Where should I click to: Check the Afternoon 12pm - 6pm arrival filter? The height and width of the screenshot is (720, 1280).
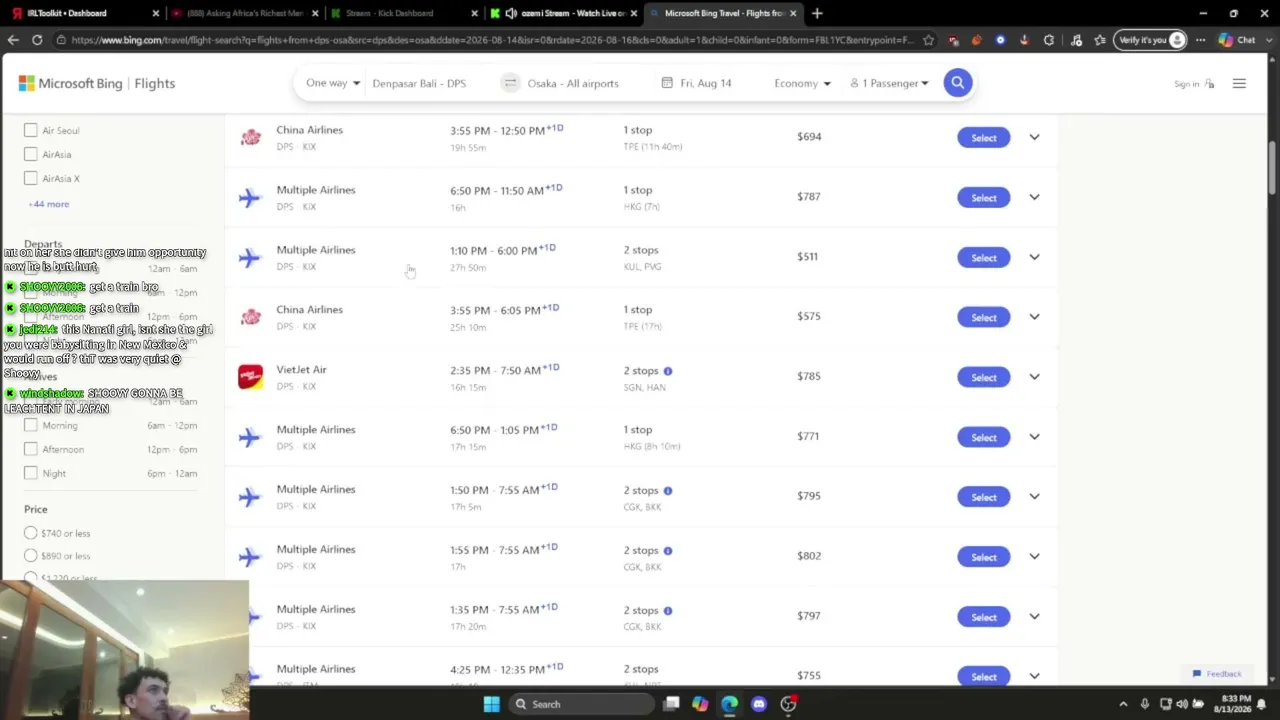click(31, 449)
